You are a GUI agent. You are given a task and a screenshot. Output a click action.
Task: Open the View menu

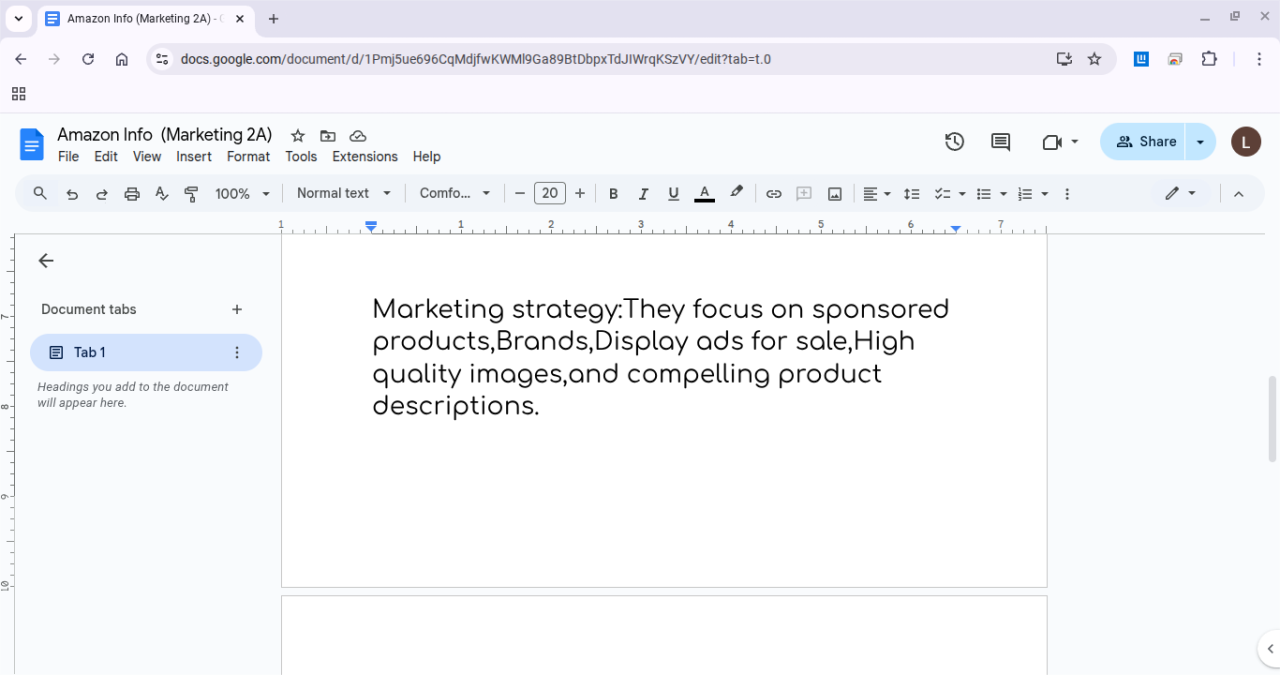(x=147, y=157)
